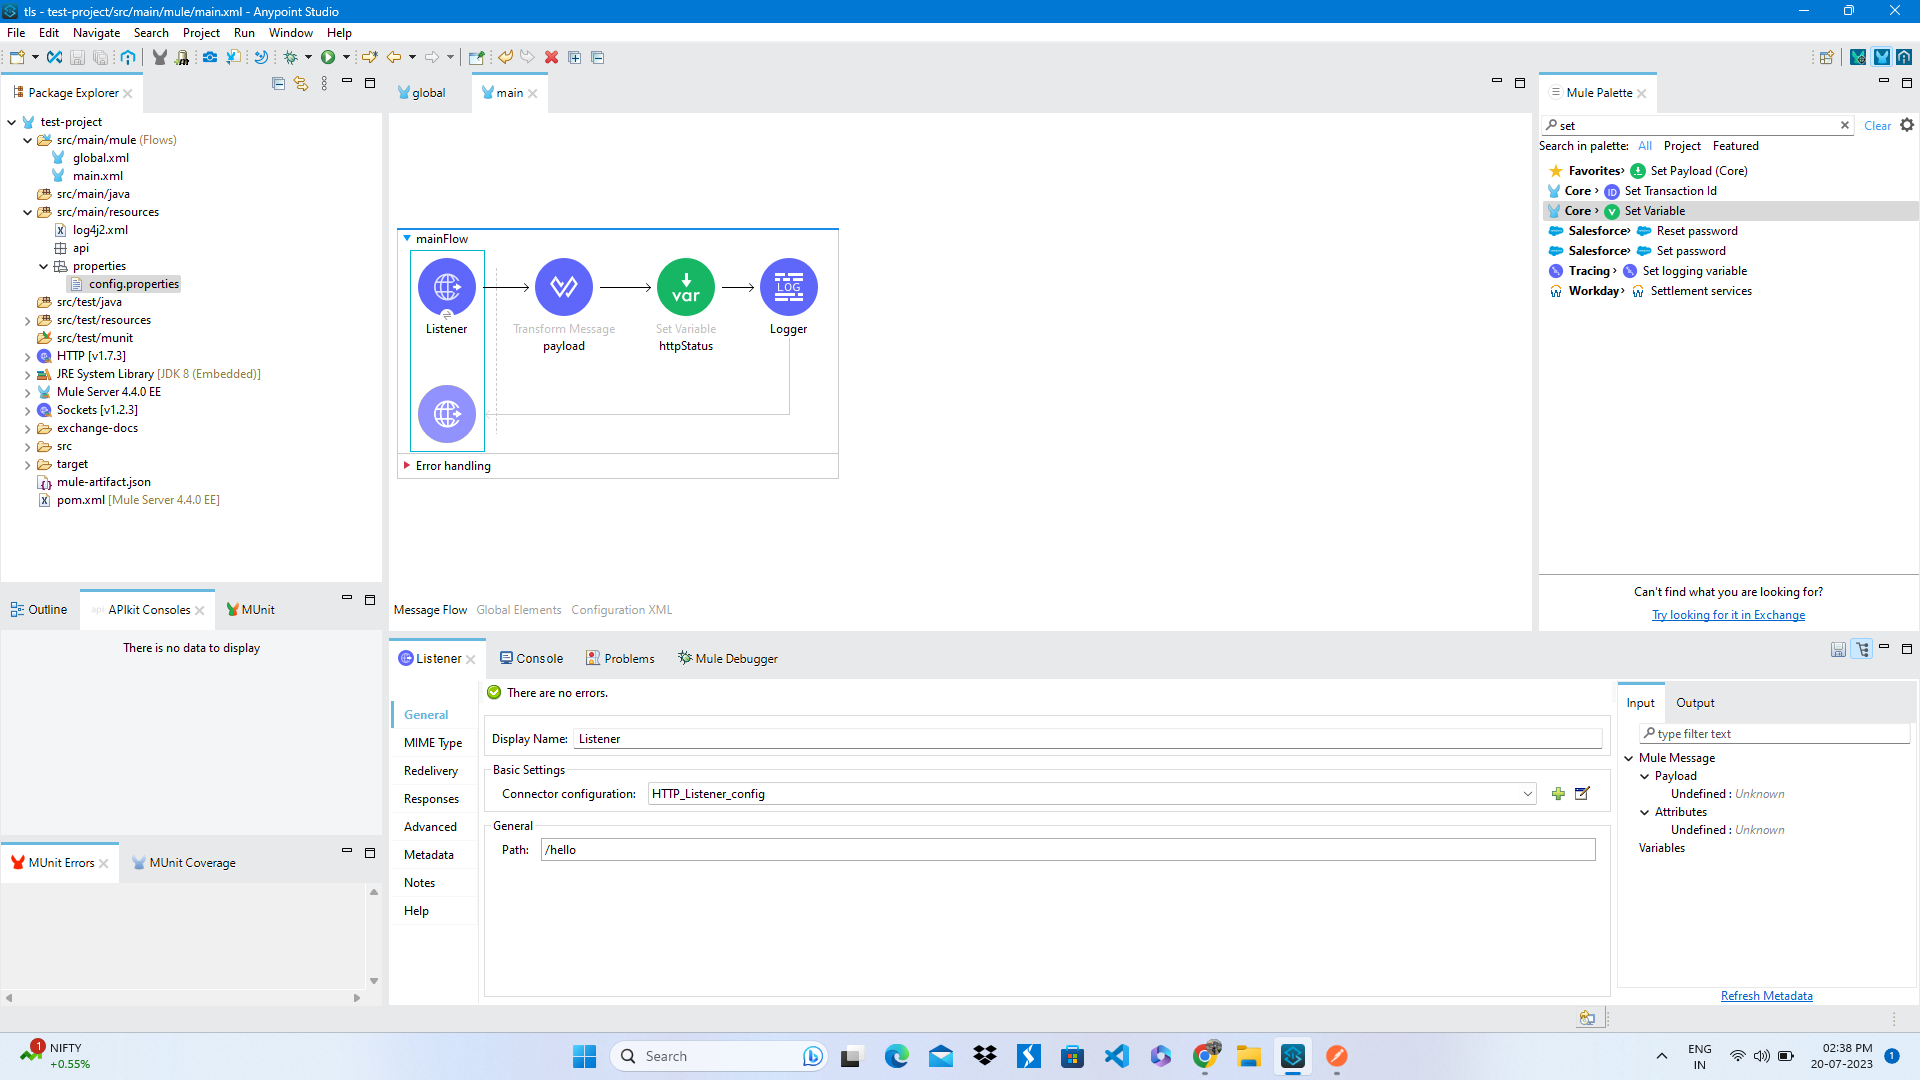The height and width of the screenshot is (1080, 1920).
Task: Click the Path input field
Action: [1068, 850]
